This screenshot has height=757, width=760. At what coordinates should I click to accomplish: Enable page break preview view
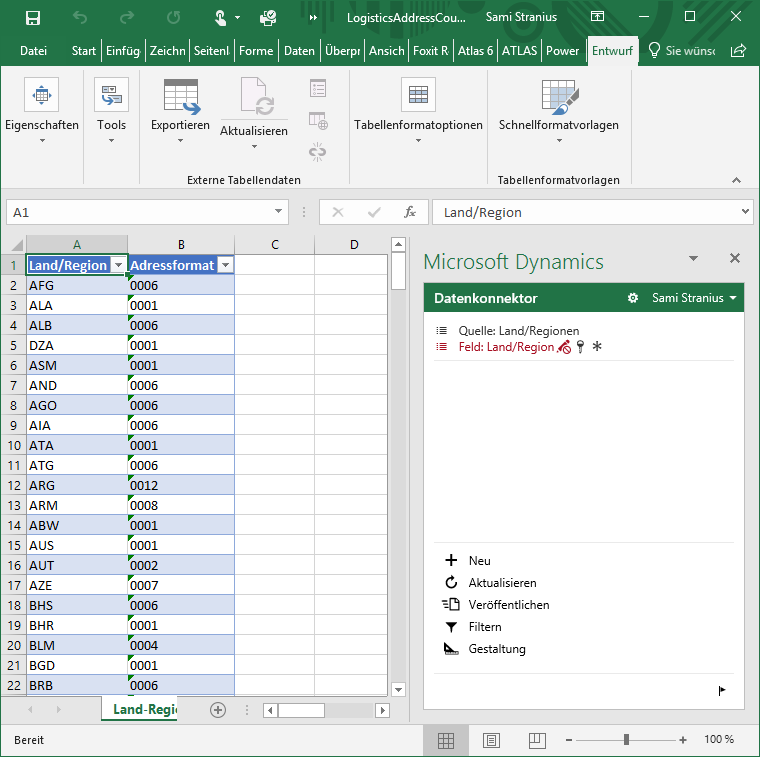point(537,740)
